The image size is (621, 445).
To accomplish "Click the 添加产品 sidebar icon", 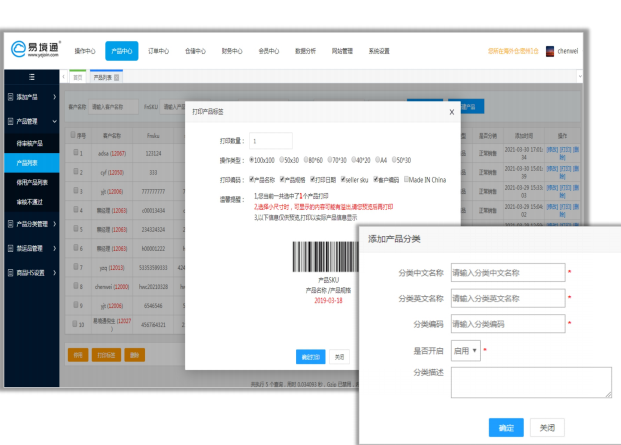I will [10, 97].
